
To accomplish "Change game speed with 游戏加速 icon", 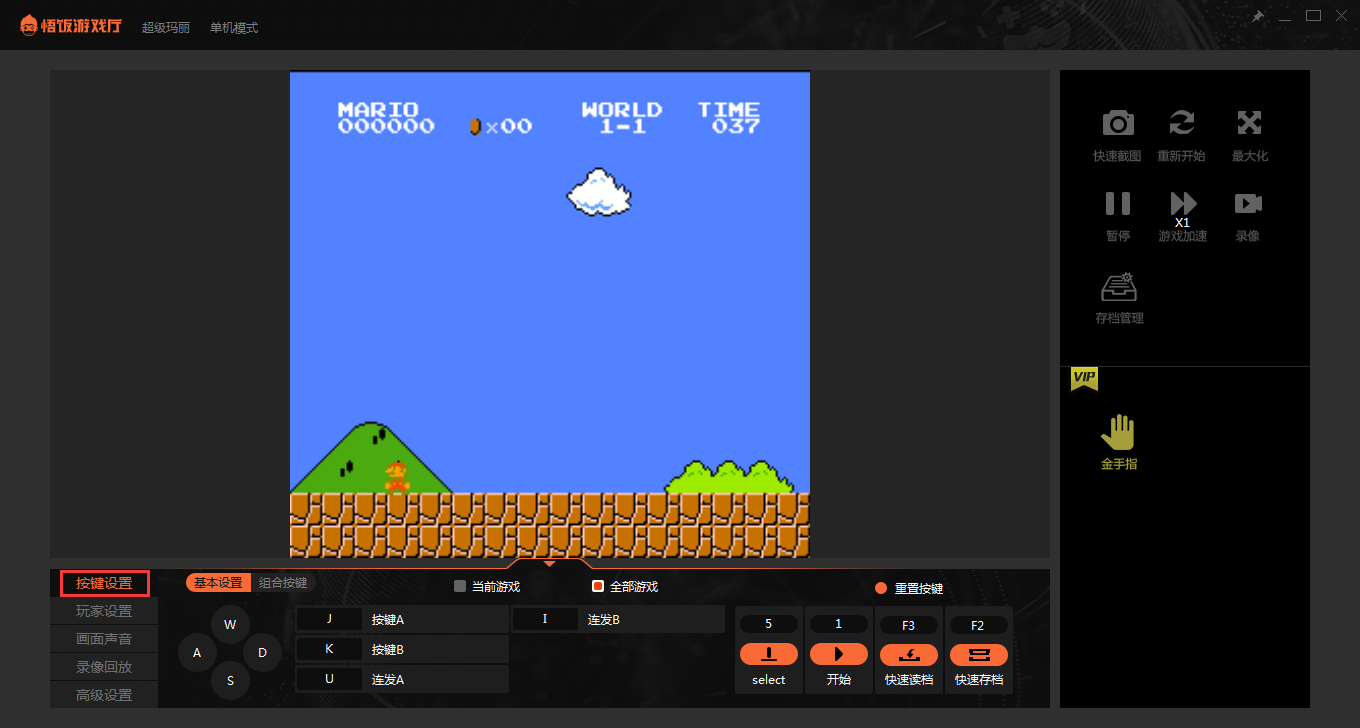I will pyautogui.click(x=1183, y=203).
